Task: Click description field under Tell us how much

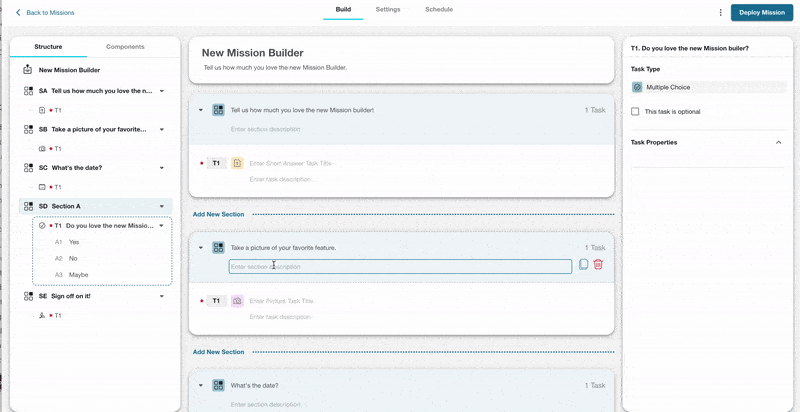Action: pos(265,130)
